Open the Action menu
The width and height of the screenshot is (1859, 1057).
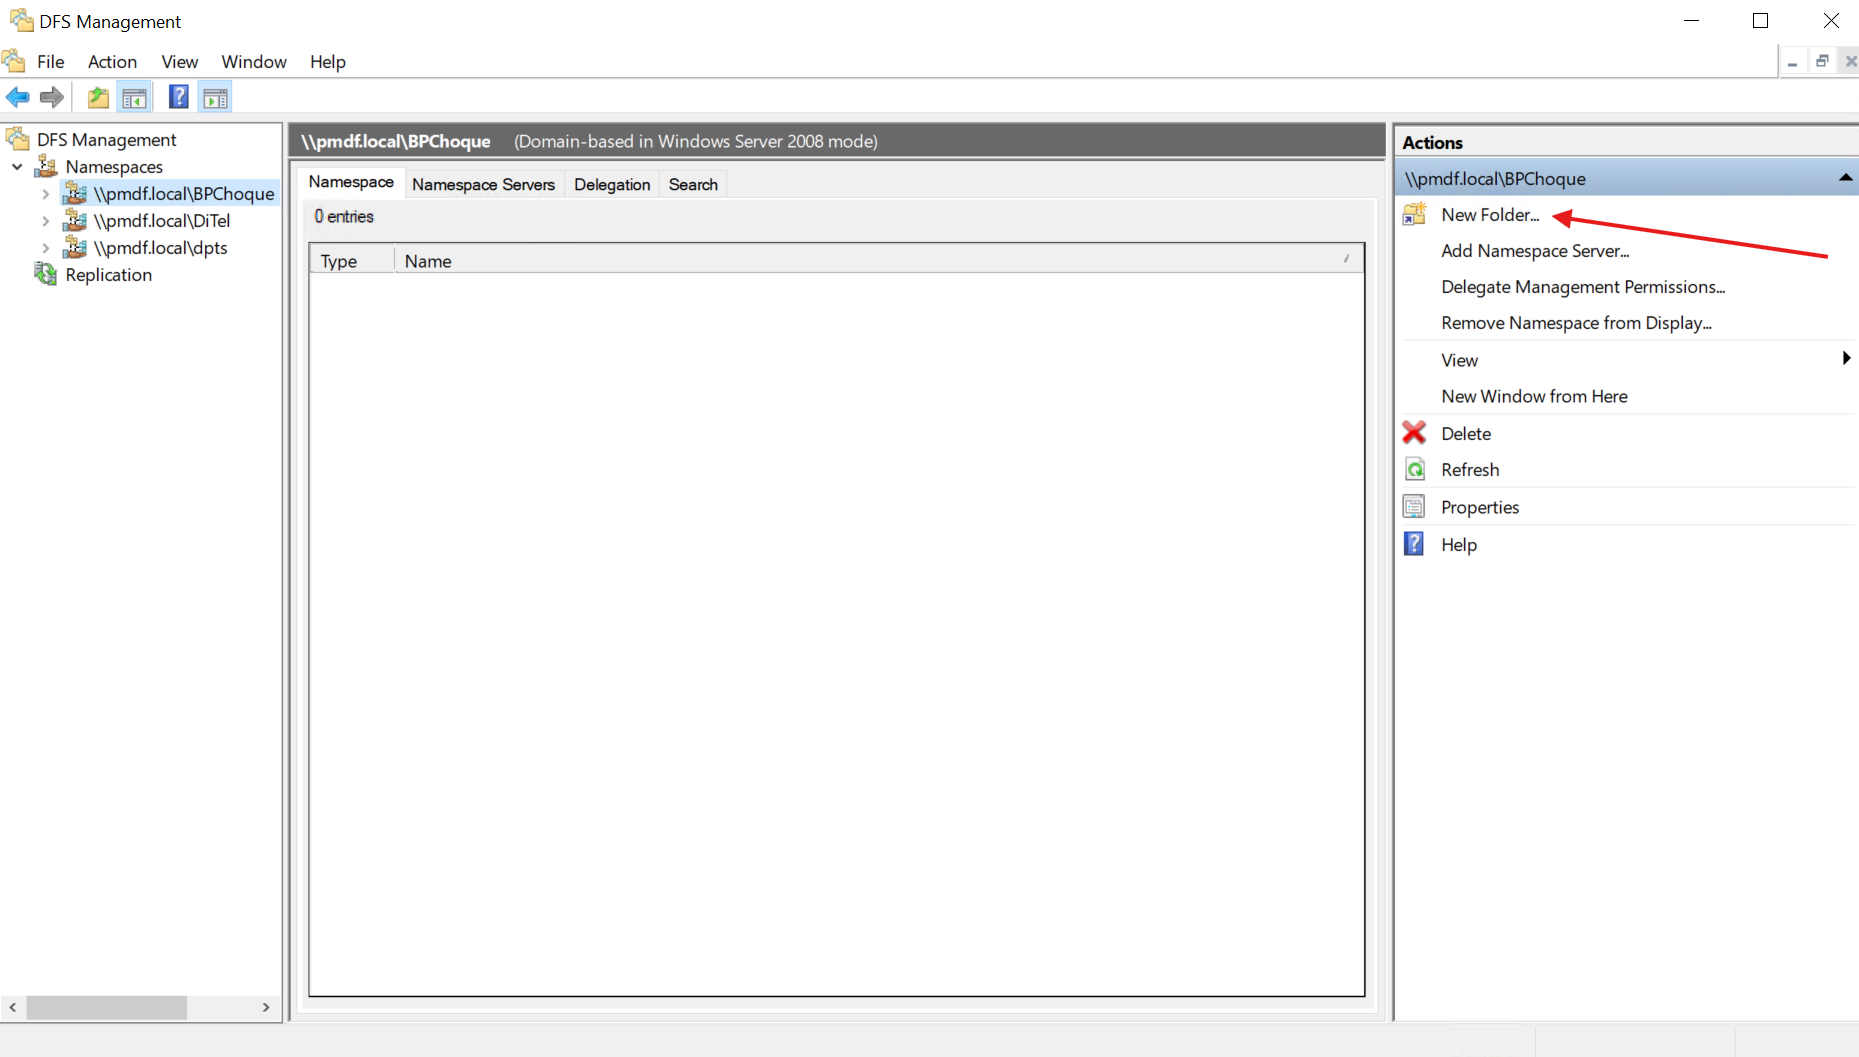pos(112,62)
